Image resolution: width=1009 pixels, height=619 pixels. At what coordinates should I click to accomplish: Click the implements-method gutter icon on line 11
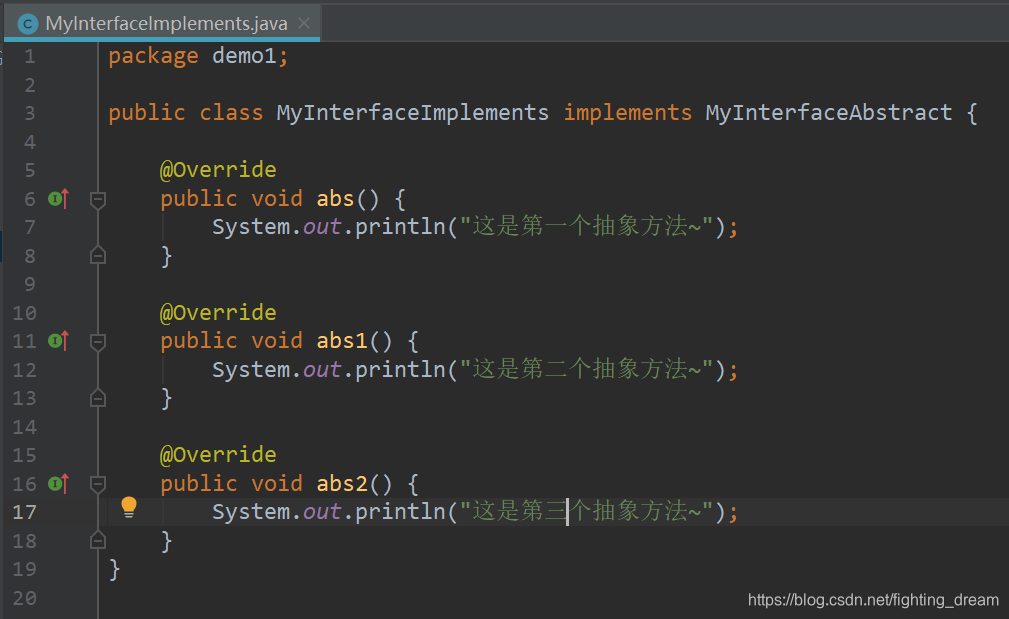[59, 341]
